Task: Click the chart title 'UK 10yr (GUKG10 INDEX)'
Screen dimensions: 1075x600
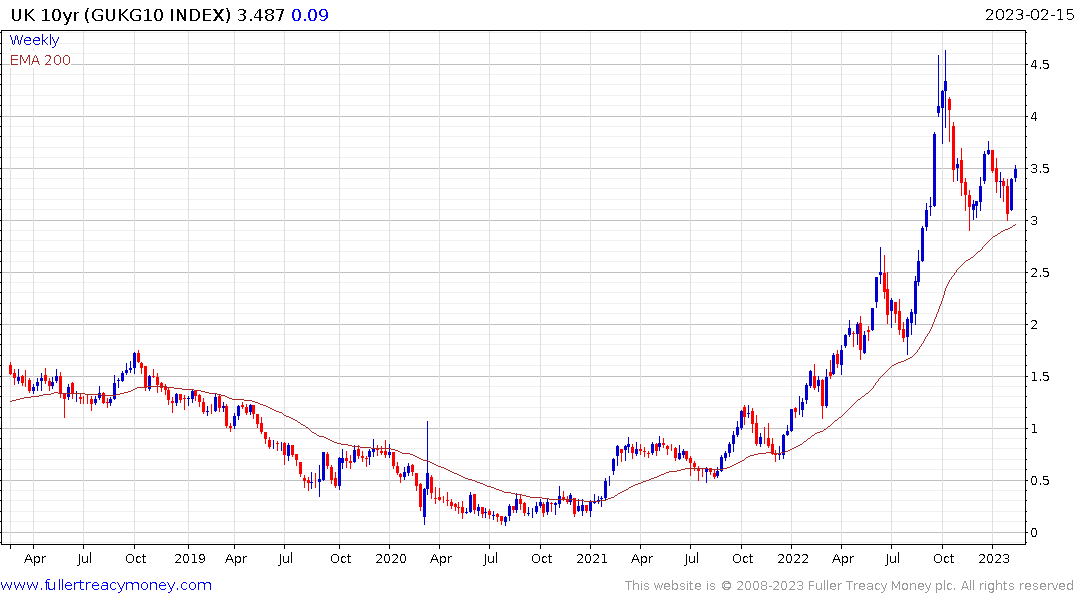Action: coord(121,15)
